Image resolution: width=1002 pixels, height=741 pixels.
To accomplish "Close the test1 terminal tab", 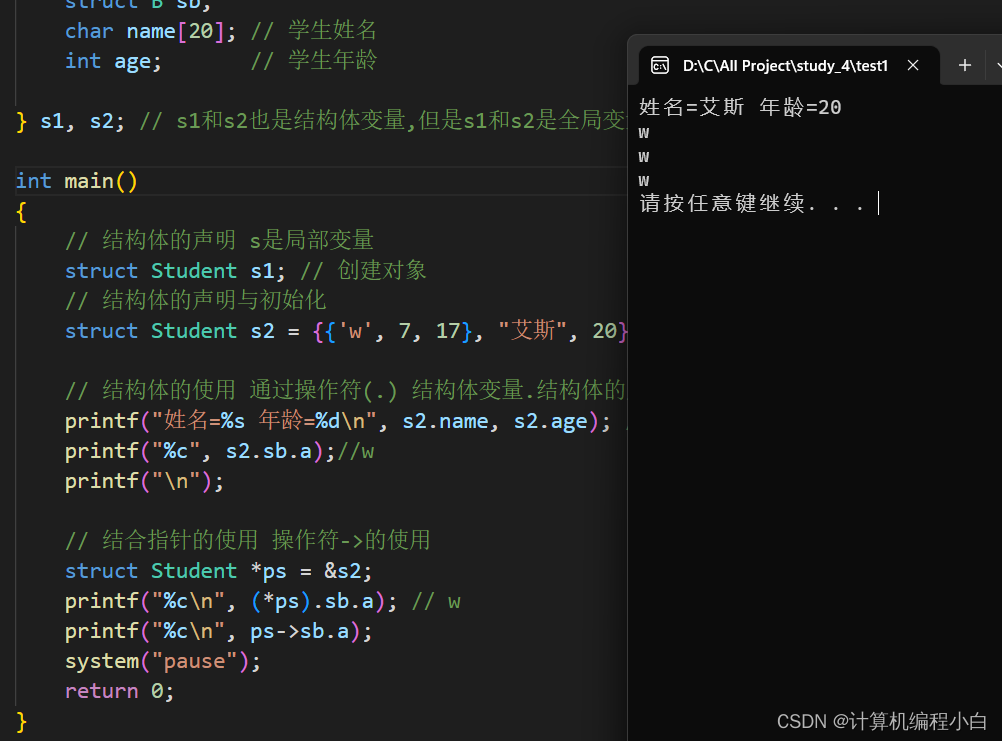I will click(913, 66).
